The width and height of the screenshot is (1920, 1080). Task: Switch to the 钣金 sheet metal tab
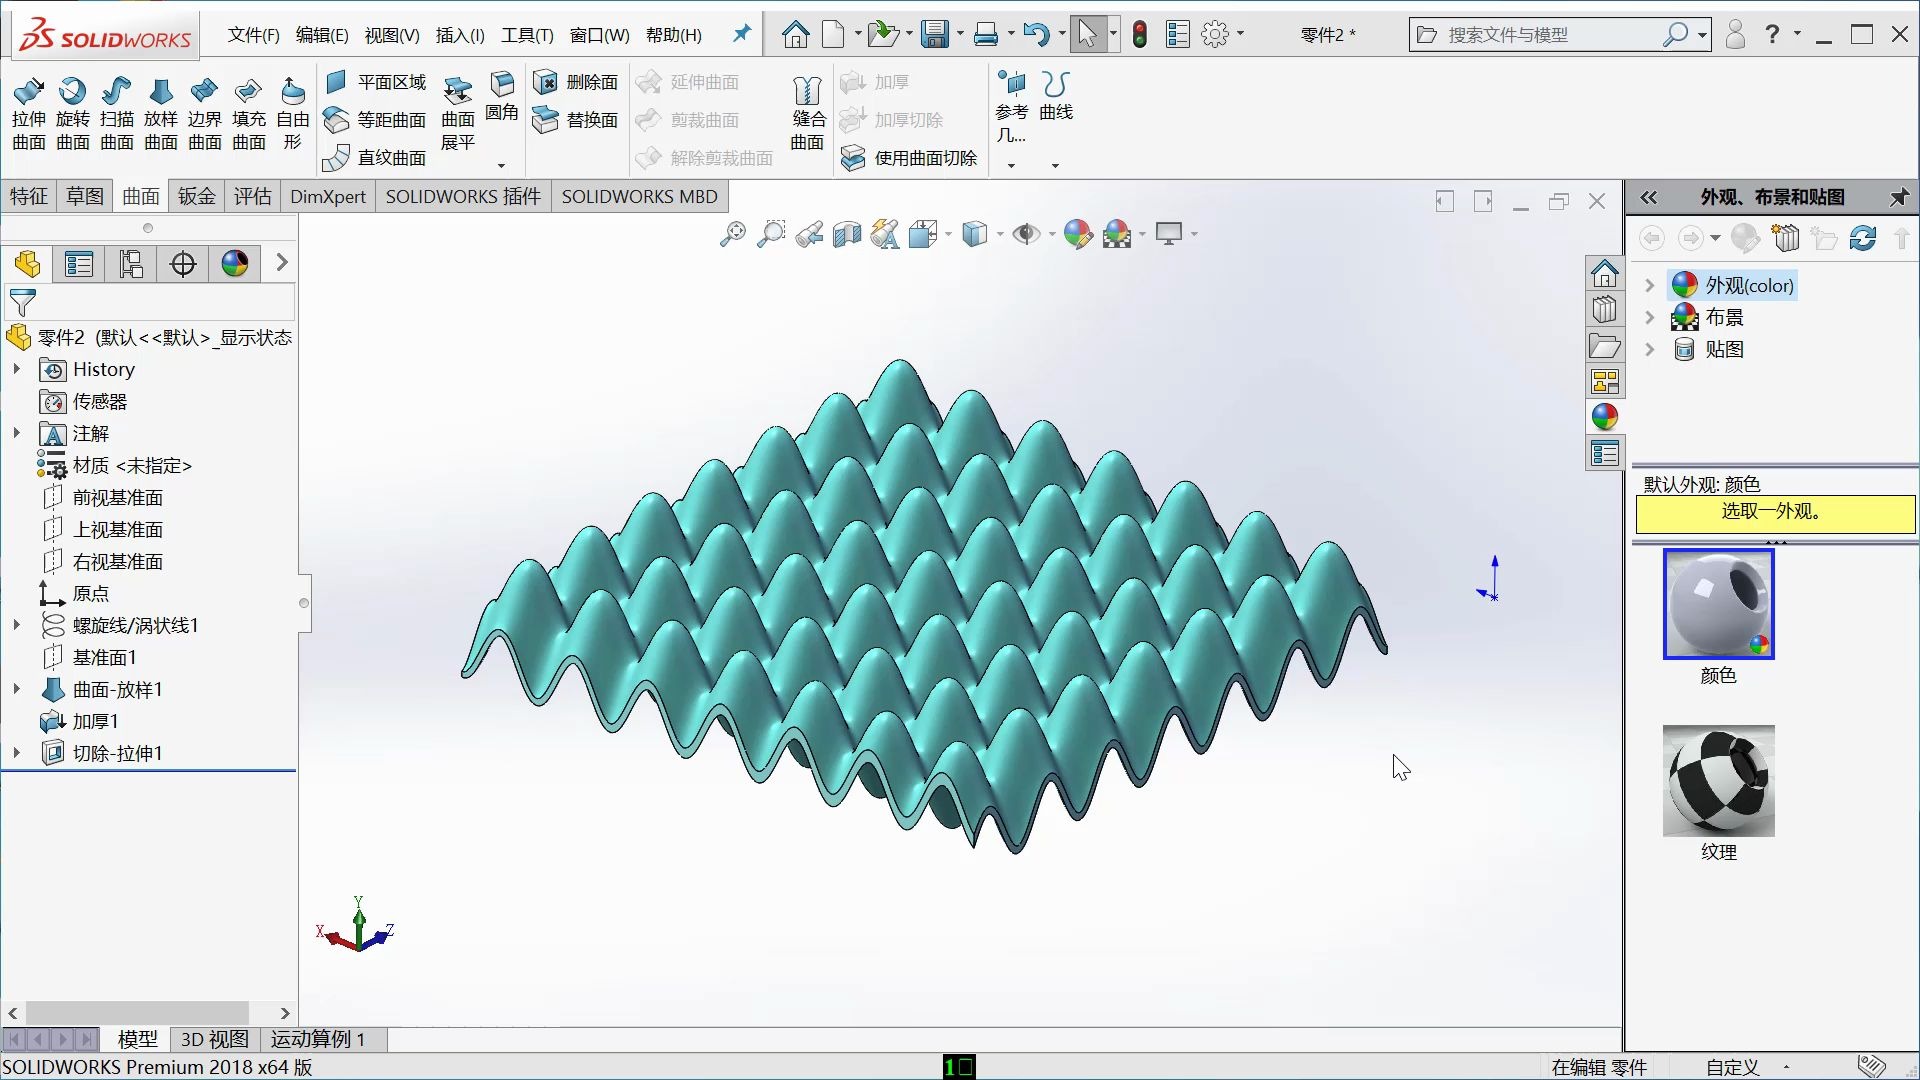point(197,197)
